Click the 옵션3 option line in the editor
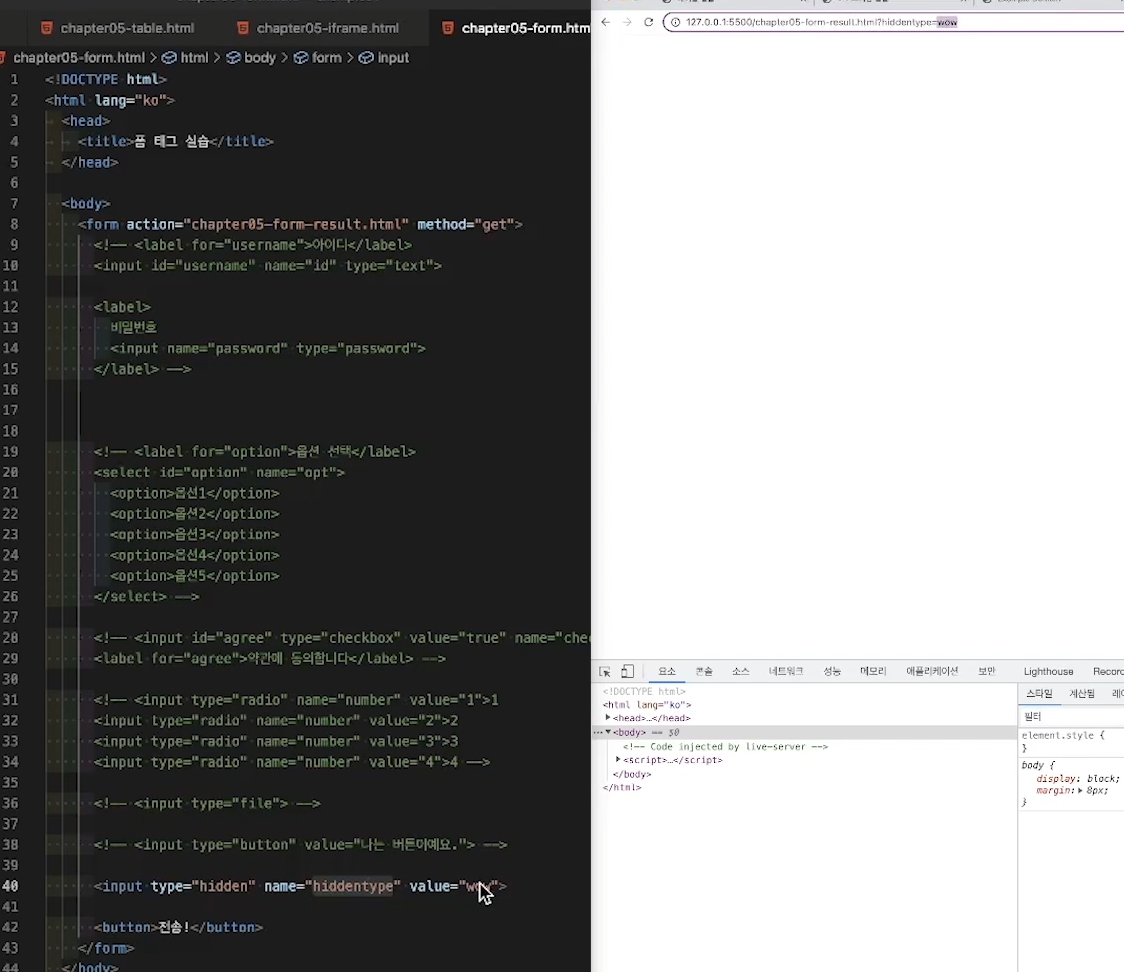The width and height of the screenshot is (1124, 972). pyautogui.click(x=194, y=535)
